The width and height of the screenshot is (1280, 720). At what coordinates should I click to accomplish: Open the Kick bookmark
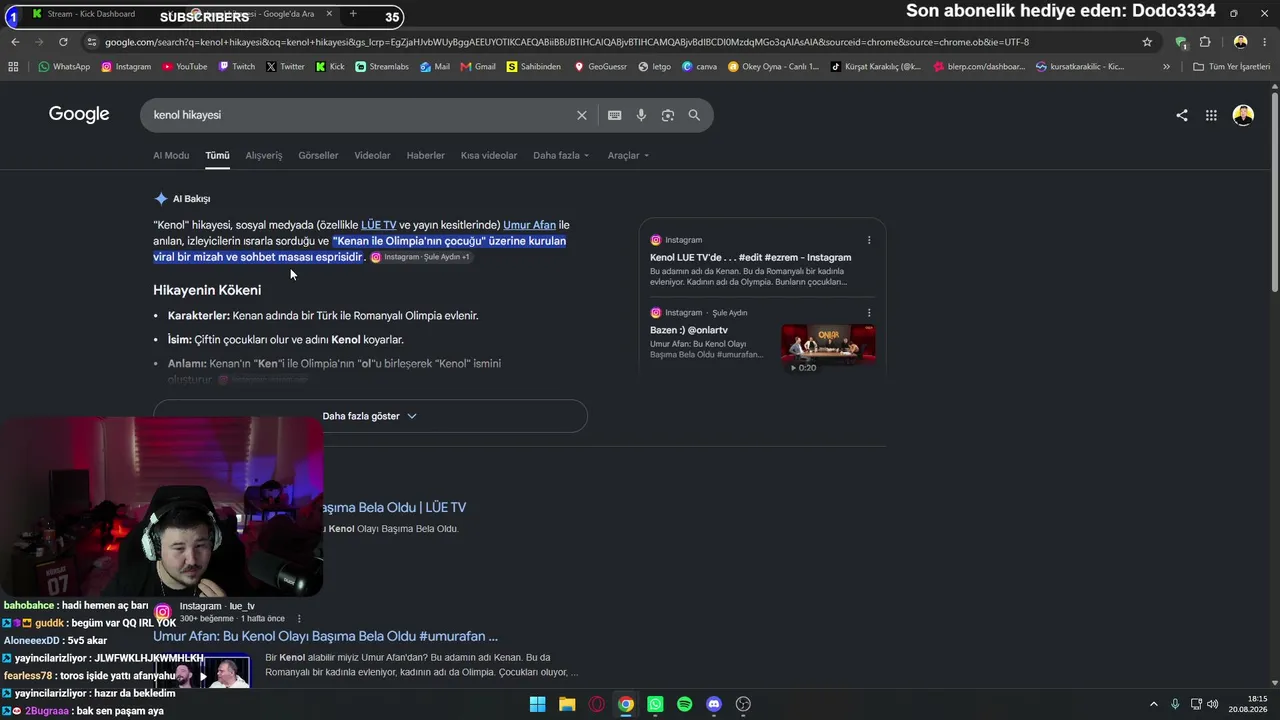329,67
